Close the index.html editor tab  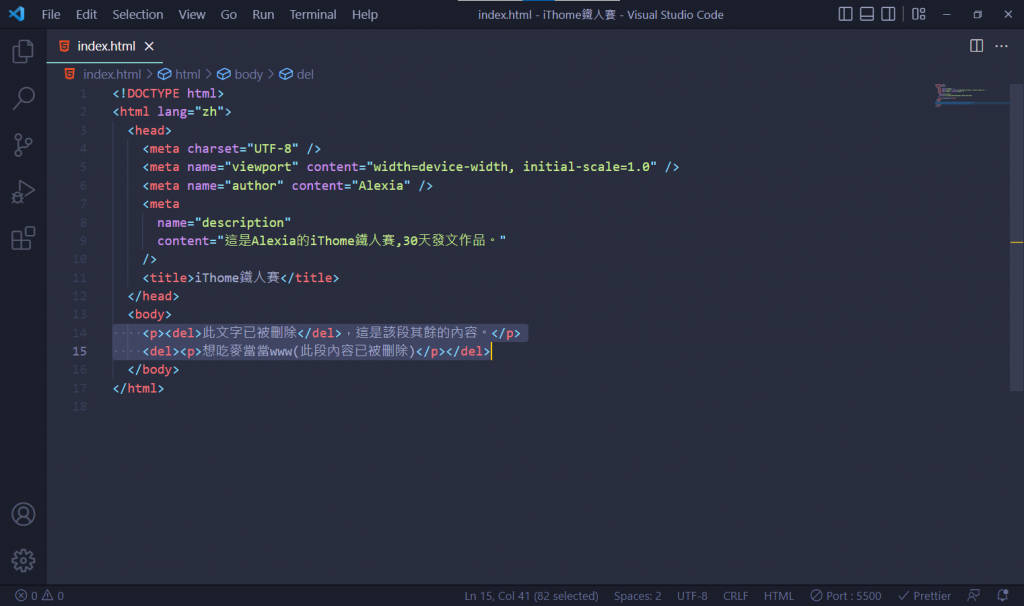tap(149, 46)
